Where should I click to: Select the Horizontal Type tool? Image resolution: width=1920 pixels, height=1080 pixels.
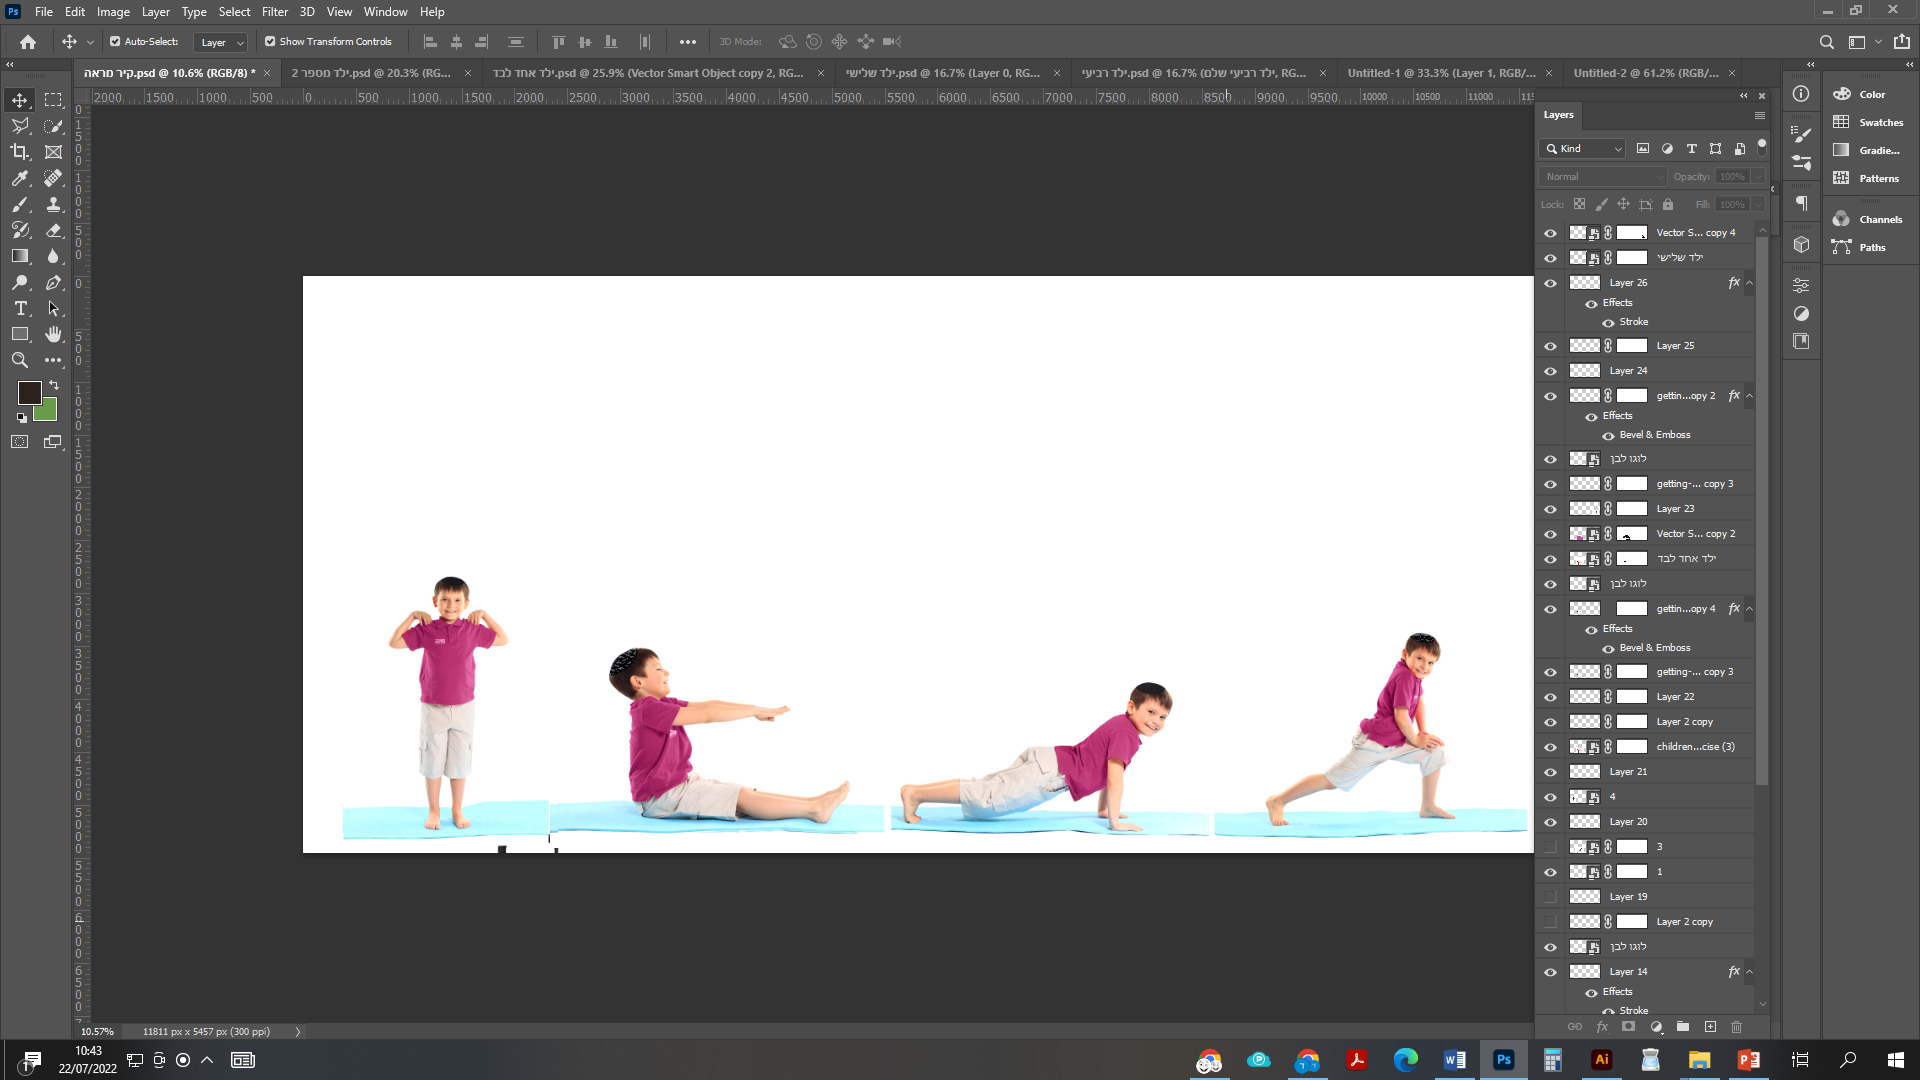[20, 308]
